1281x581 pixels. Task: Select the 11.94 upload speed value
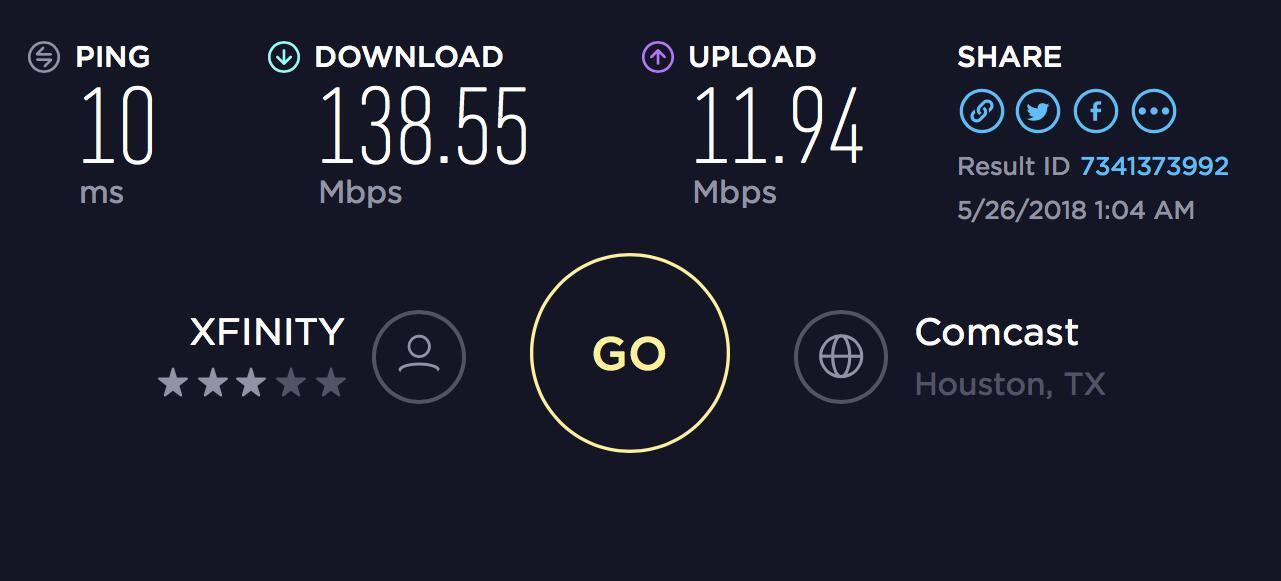pyautogui.click(x=777, y=125)
